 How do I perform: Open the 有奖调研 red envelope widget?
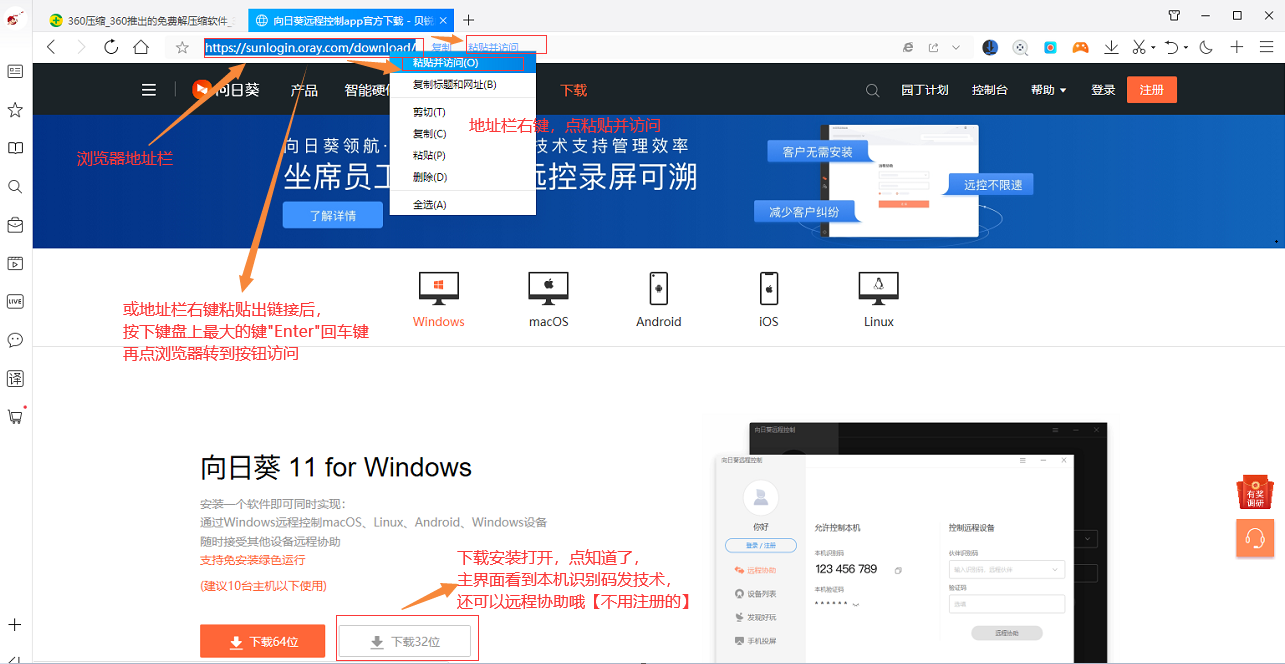coord(1255,493)
